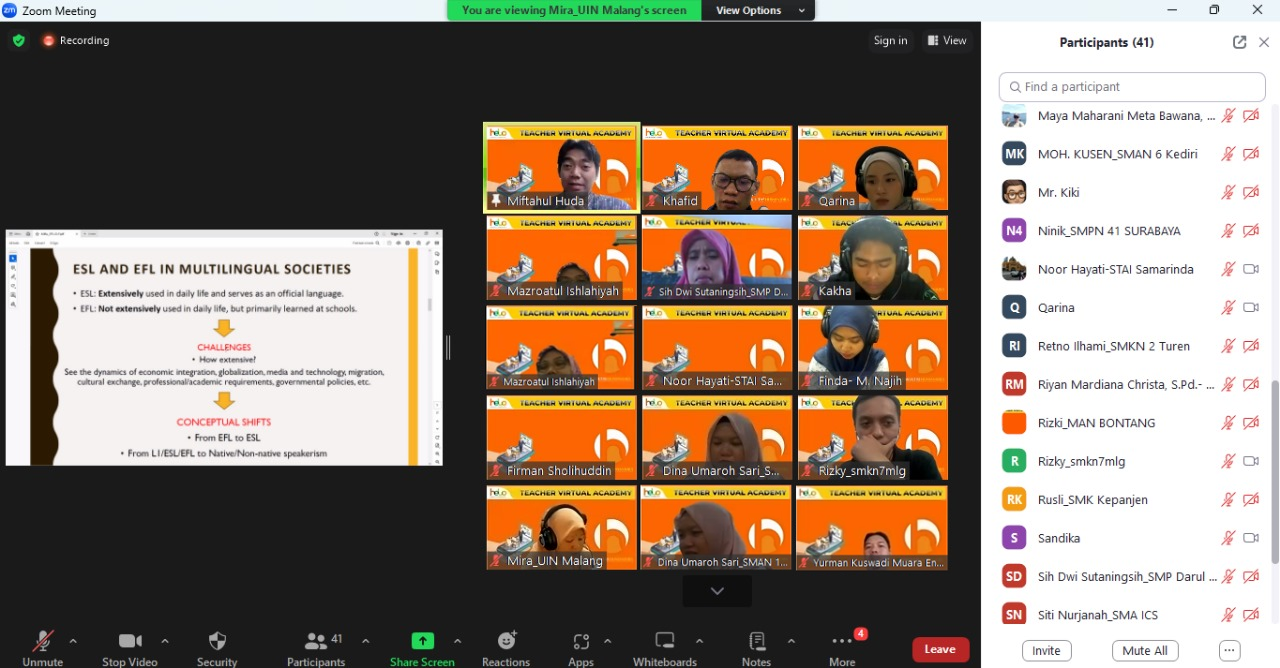Viewport: 1280px width, 668px height.
Task: Pop out the Participants panel
Action: tap(1239, 42)
